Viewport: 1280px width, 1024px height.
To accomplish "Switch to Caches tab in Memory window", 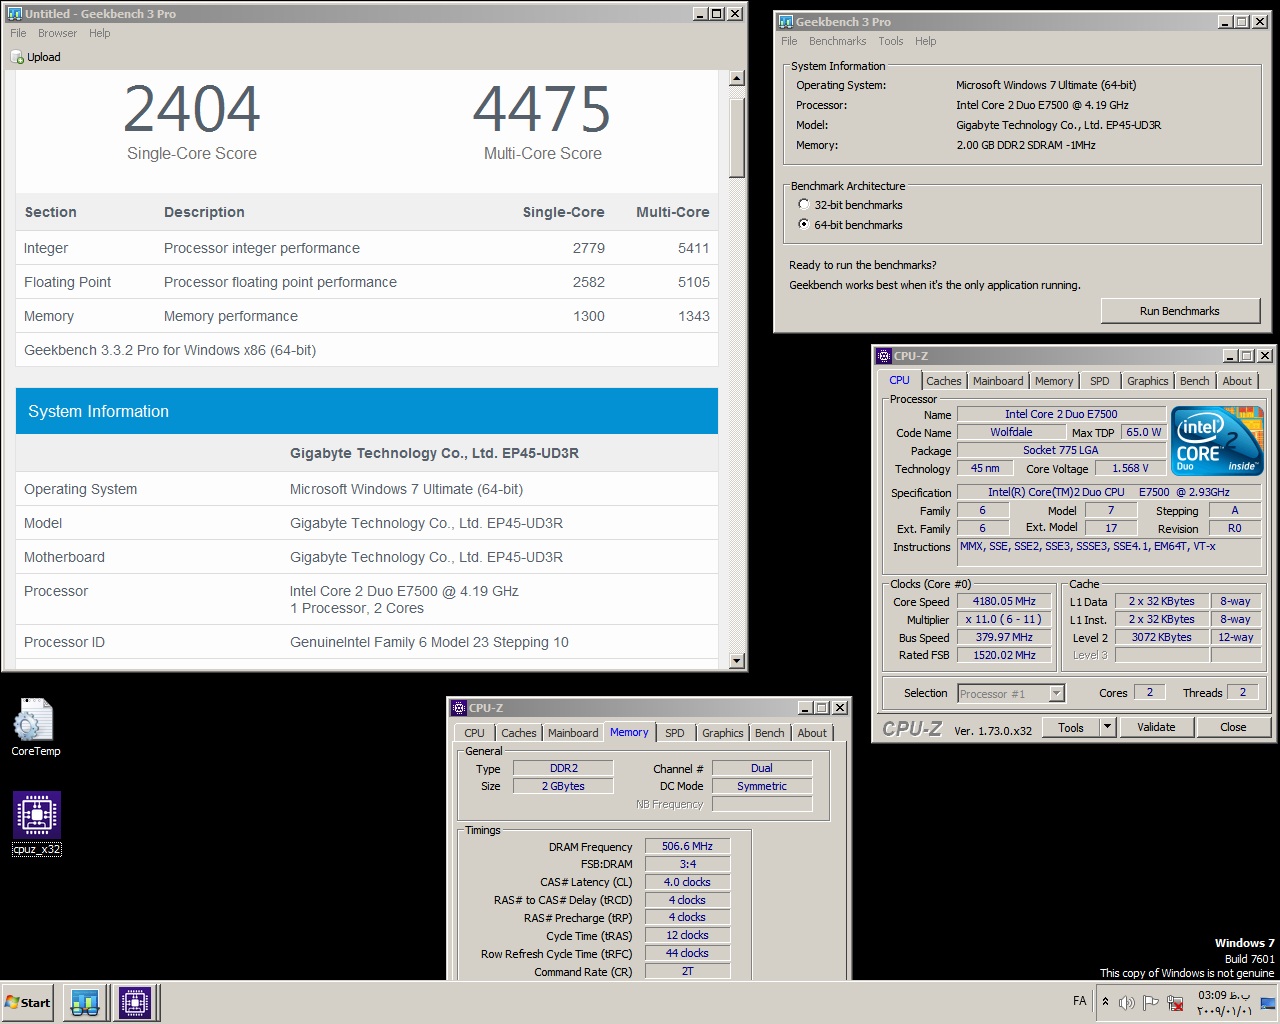I will click(x=518, y=733).
